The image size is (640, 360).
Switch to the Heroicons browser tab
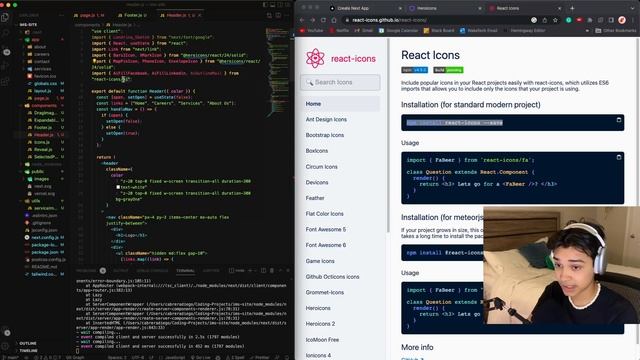coord(445,8)
